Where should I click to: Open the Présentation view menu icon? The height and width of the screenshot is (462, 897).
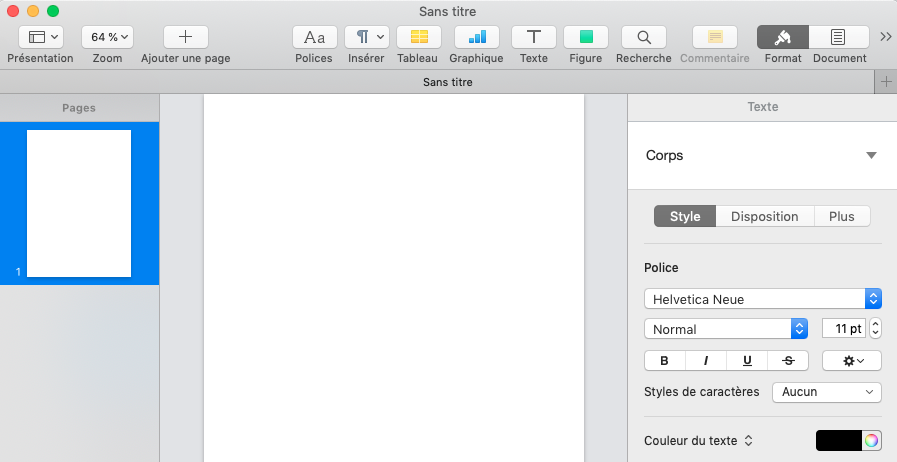40,37
